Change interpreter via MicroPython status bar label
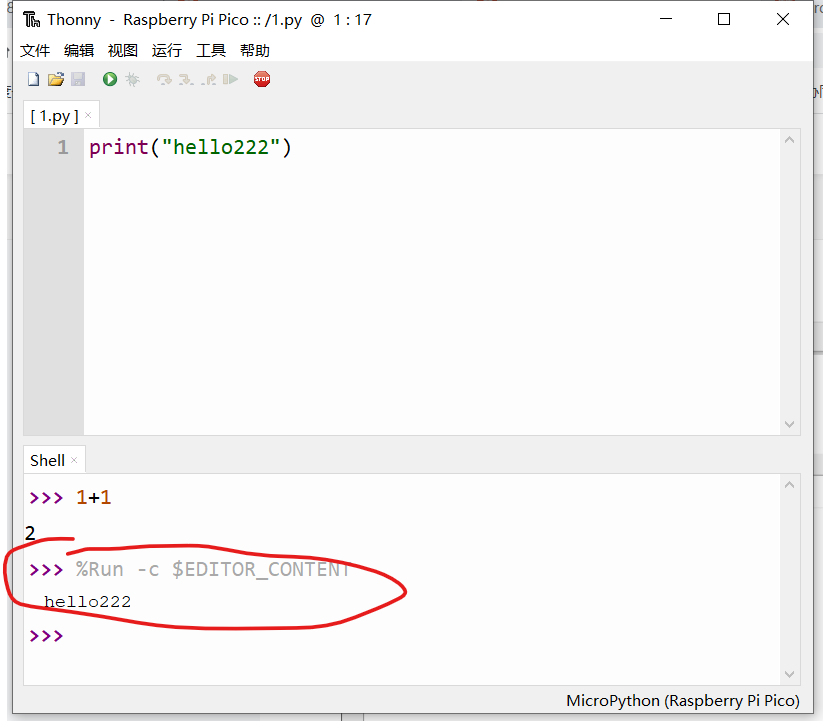Viewport: 823px width, 721px height. pos(682,700)
